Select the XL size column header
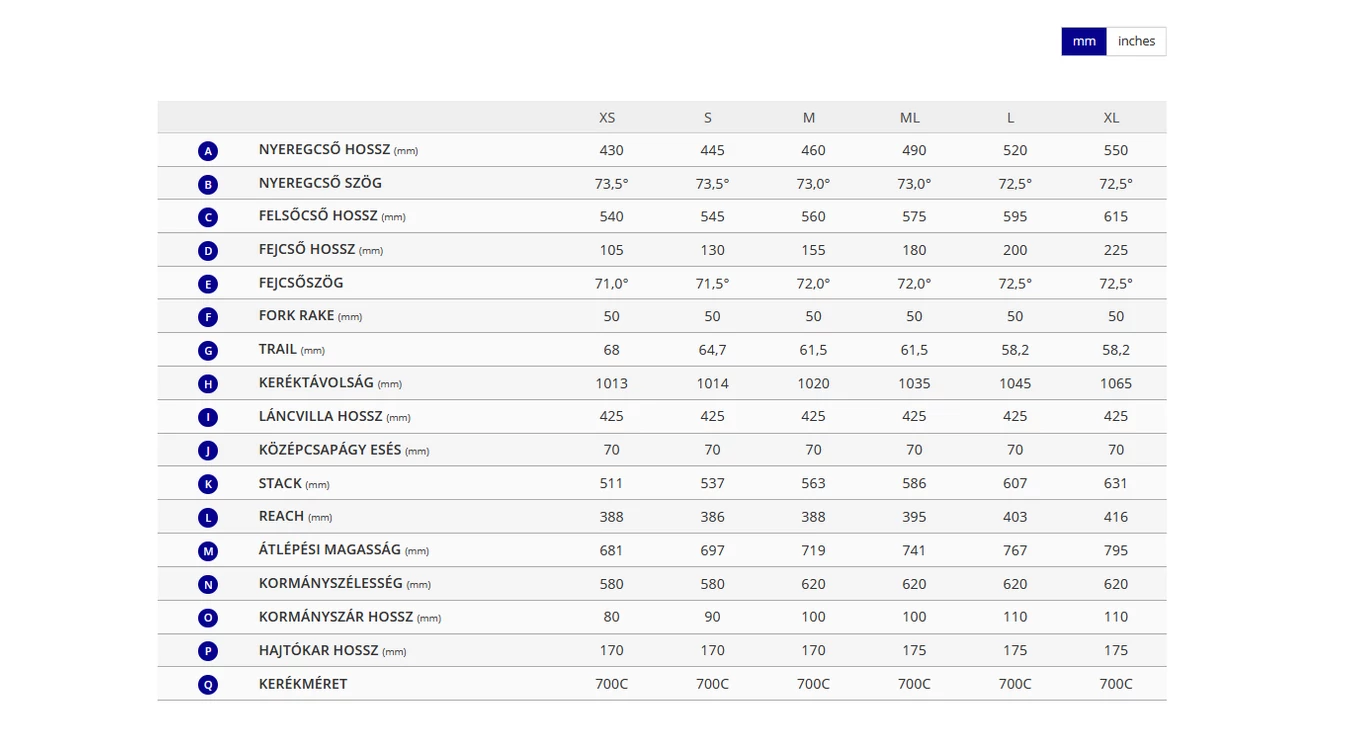This screenshot has height=750, width=1350. click(1112, 117)
